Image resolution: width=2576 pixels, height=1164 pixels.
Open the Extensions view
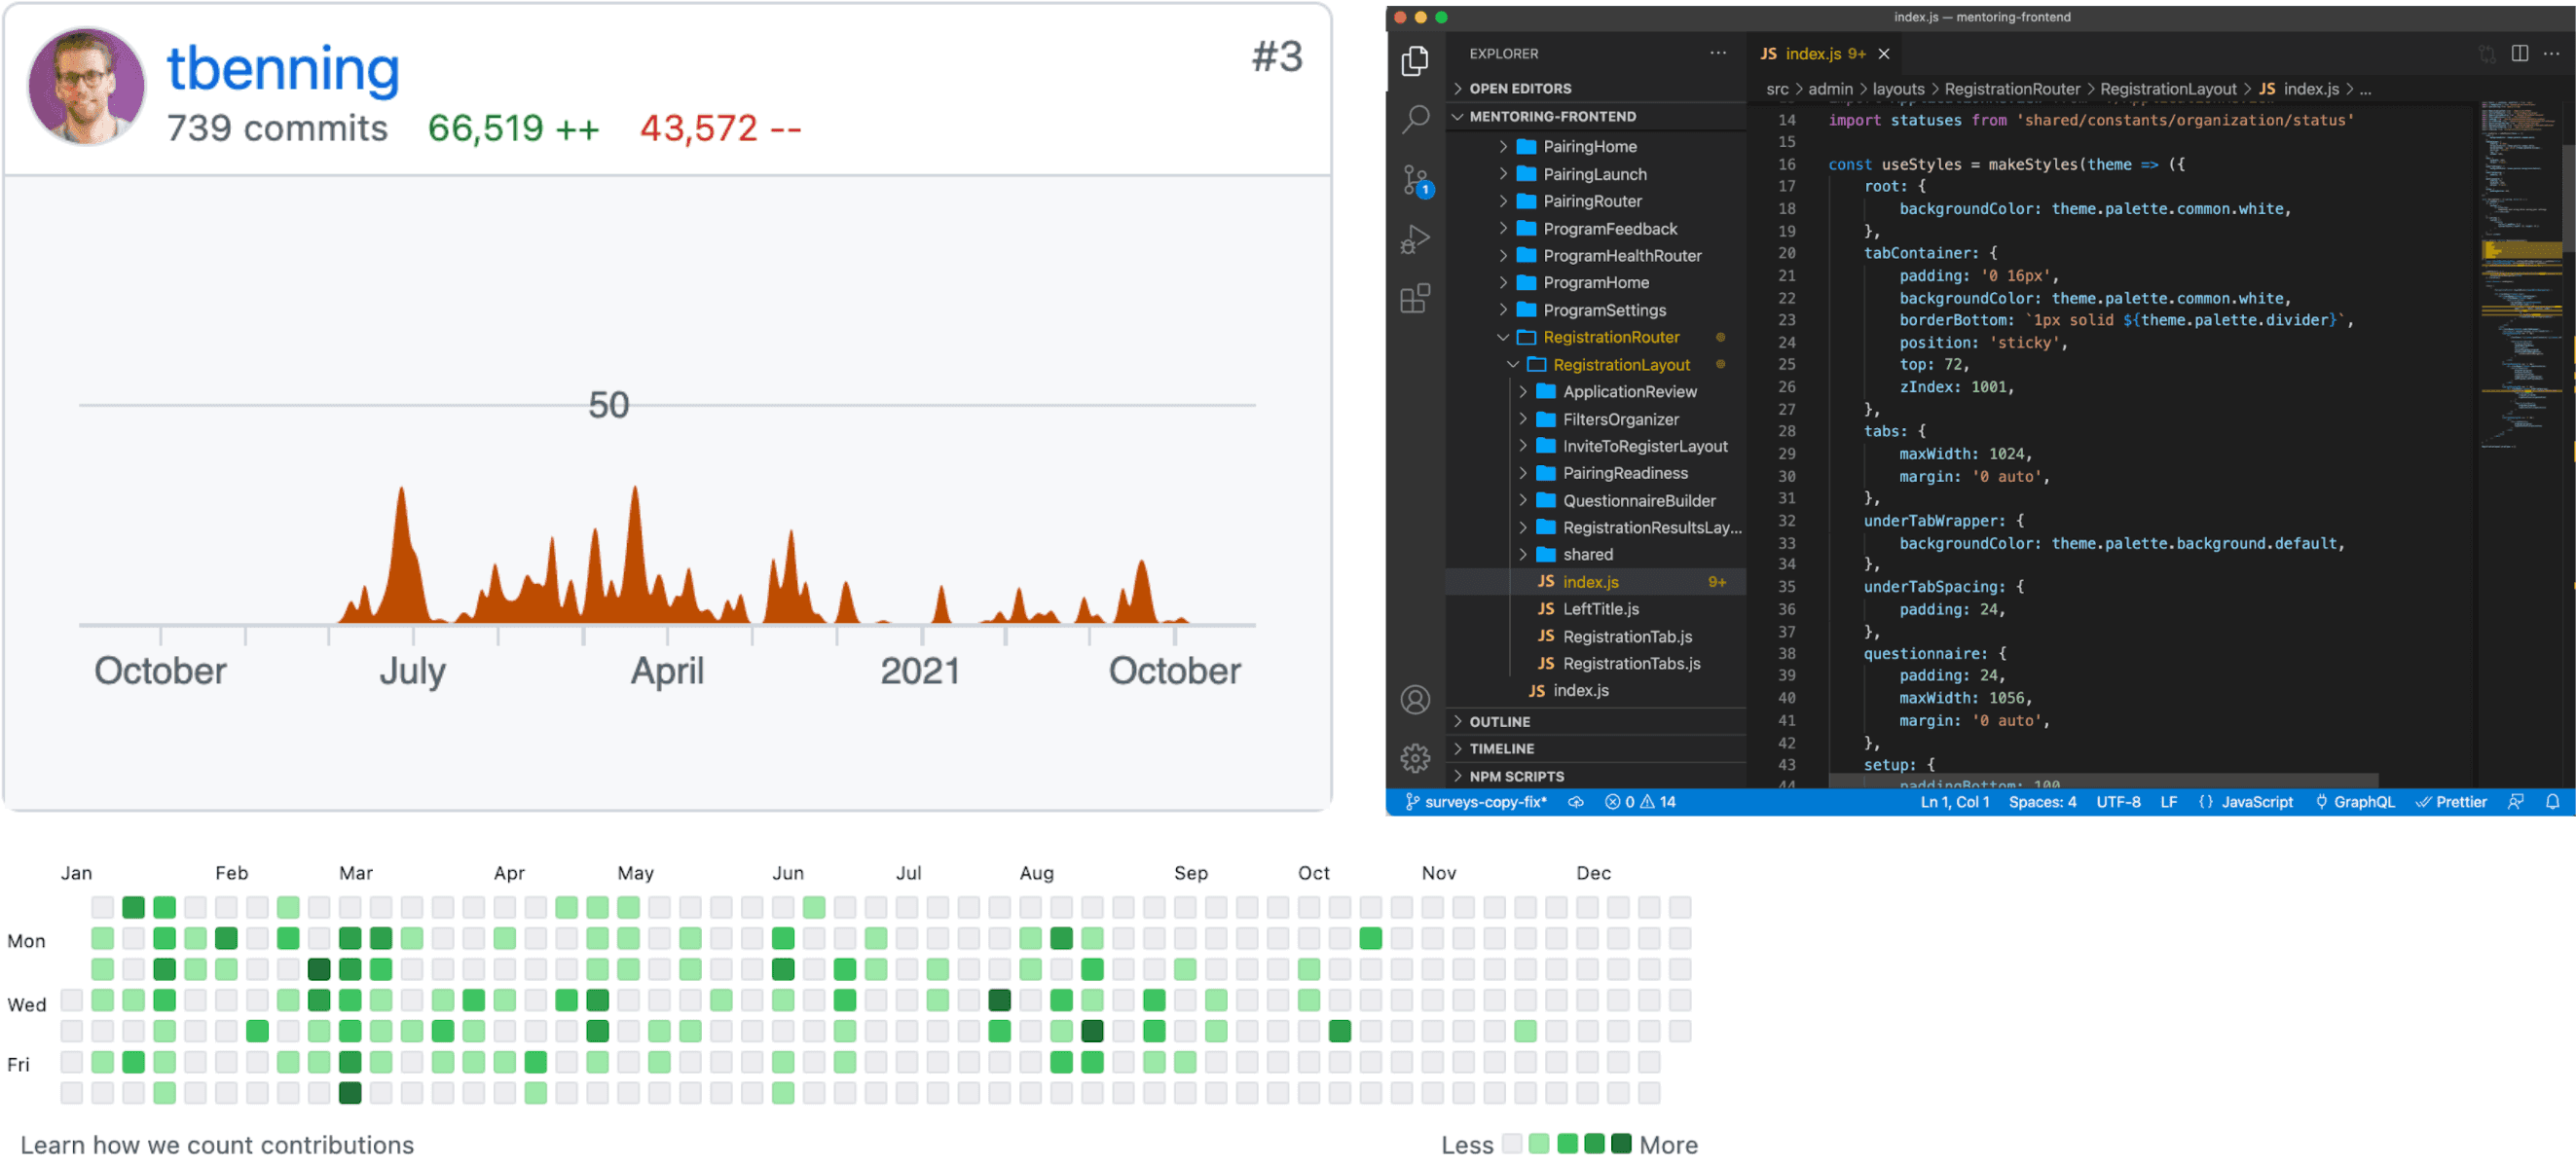(x=1416, y=298)
